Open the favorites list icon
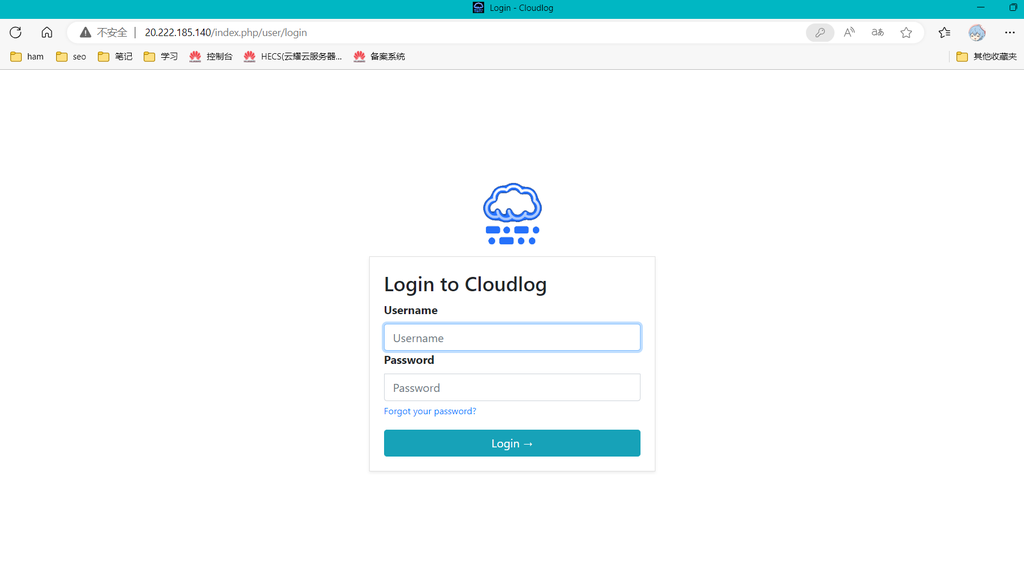The height and width of the screenshot is (583, 1024). tap(944, 33)
